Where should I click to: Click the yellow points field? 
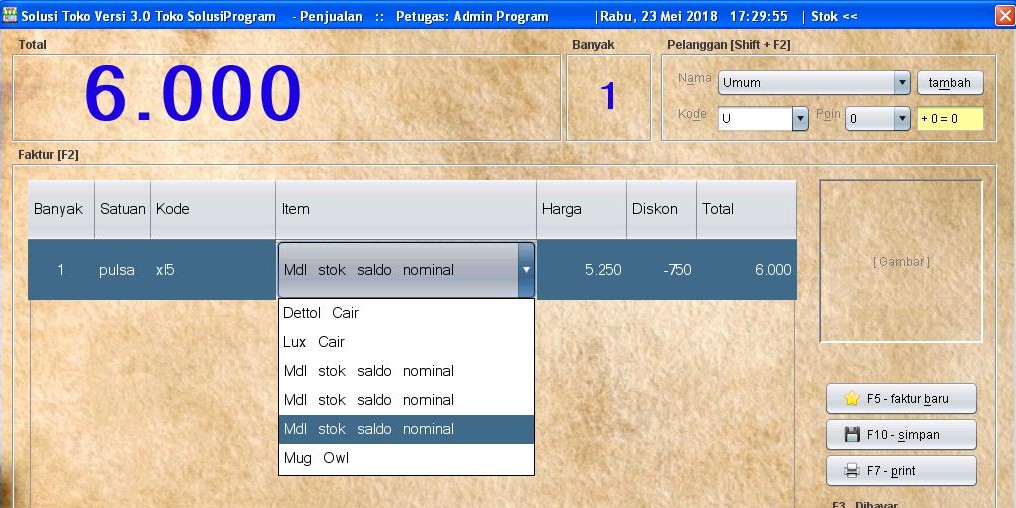point(950,119)
